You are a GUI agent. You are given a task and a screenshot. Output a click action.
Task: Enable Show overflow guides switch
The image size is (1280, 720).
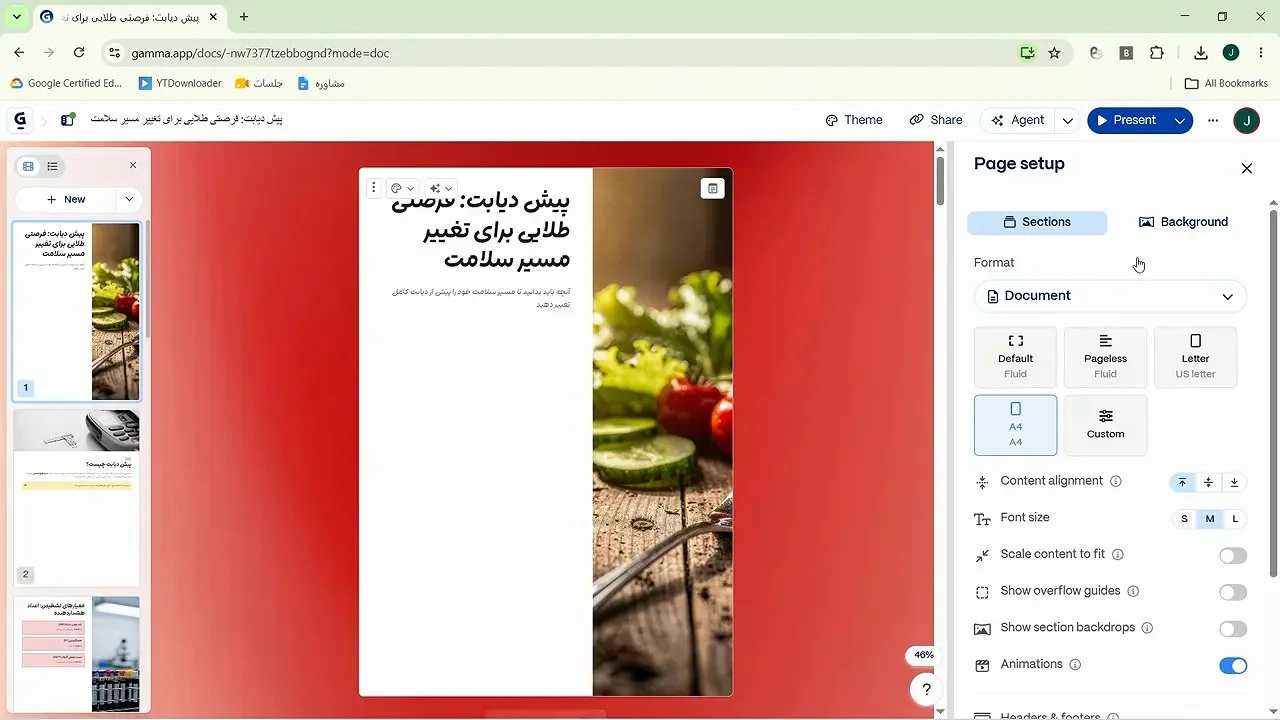[x=1233, y=592]
